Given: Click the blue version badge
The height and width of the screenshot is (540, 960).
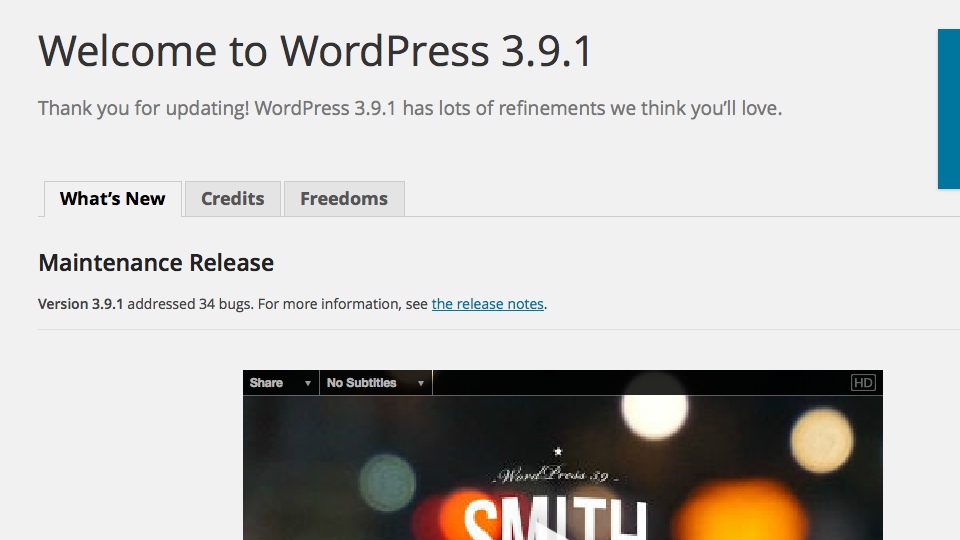Looking at the screenshot, I should tap(949, 109).
